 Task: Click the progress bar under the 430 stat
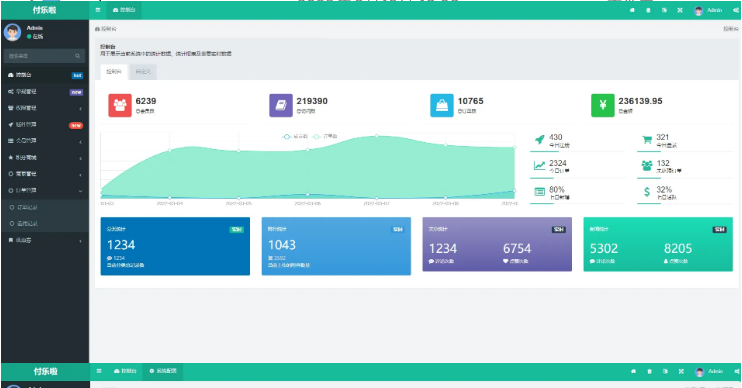(577, 151)
